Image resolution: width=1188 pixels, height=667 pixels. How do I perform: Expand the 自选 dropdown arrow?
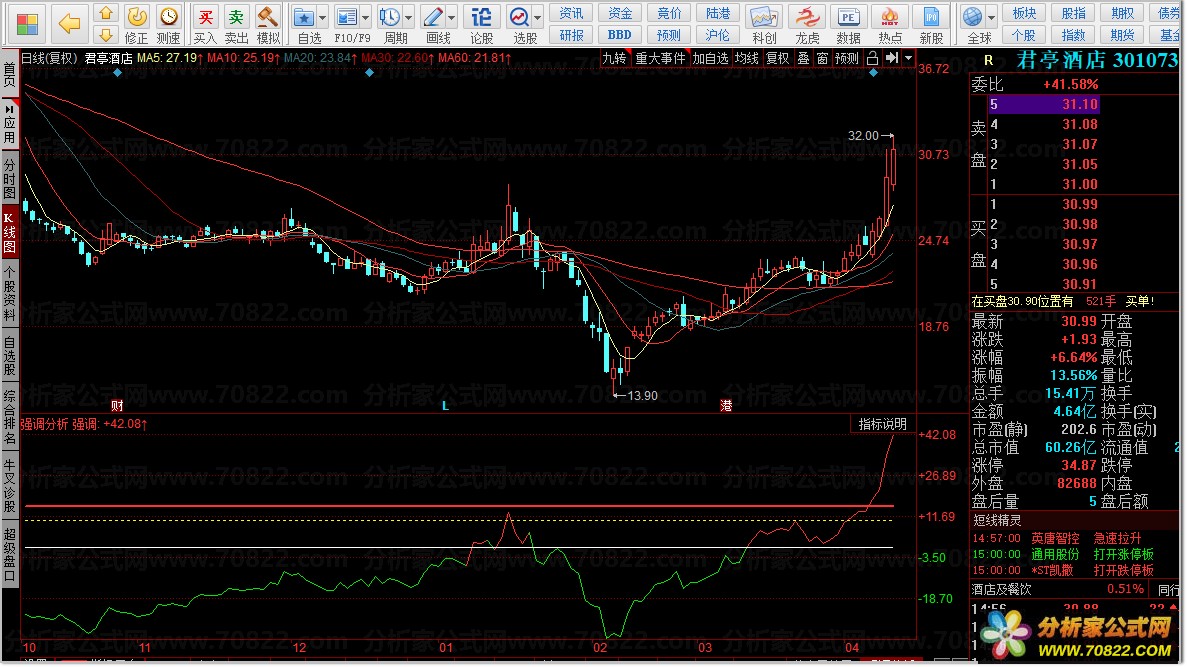(x=323, y=17)
